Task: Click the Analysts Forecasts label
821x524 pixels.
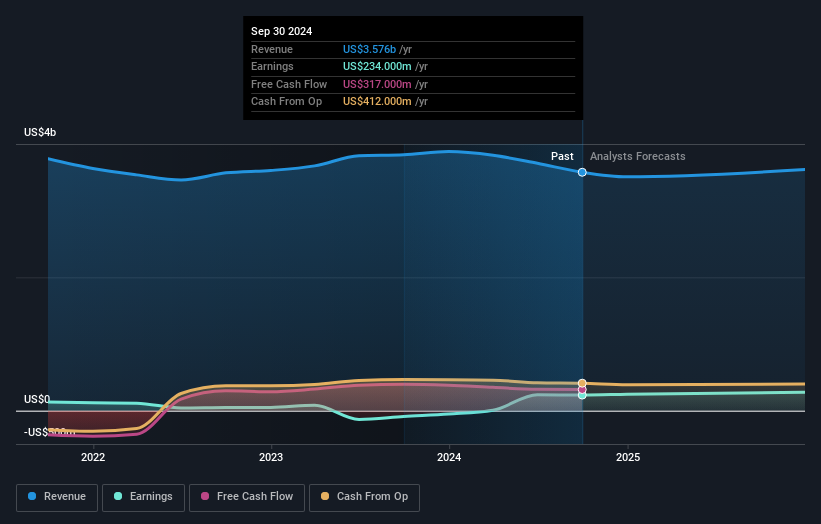Action: tap(637, 156)
